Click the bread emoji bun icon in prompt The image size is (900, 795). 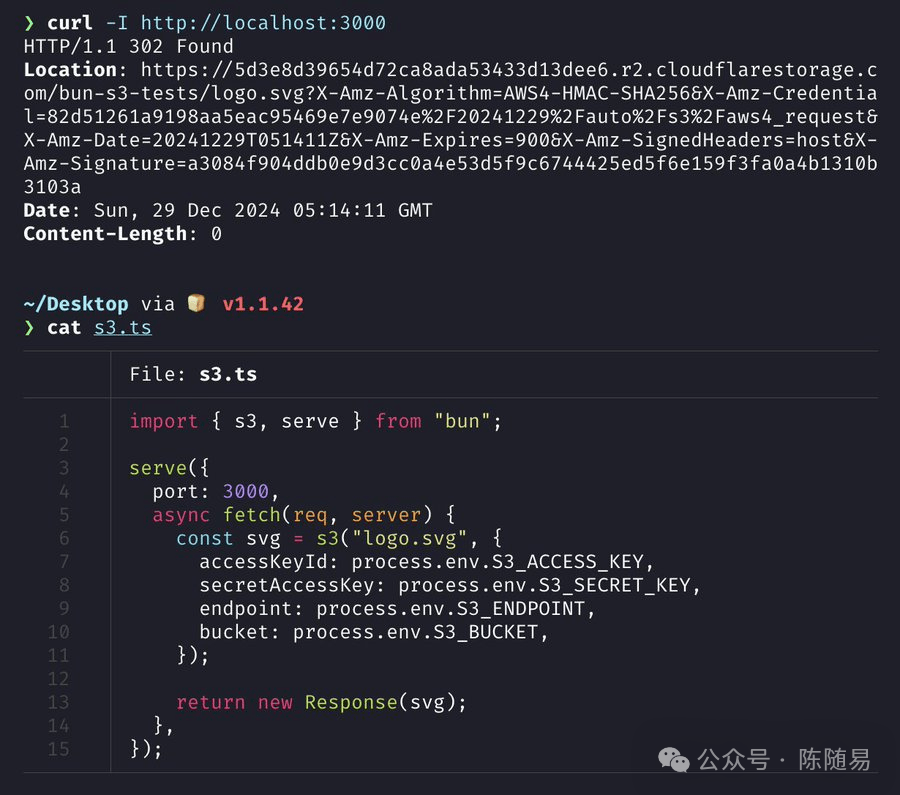[196, 303]
